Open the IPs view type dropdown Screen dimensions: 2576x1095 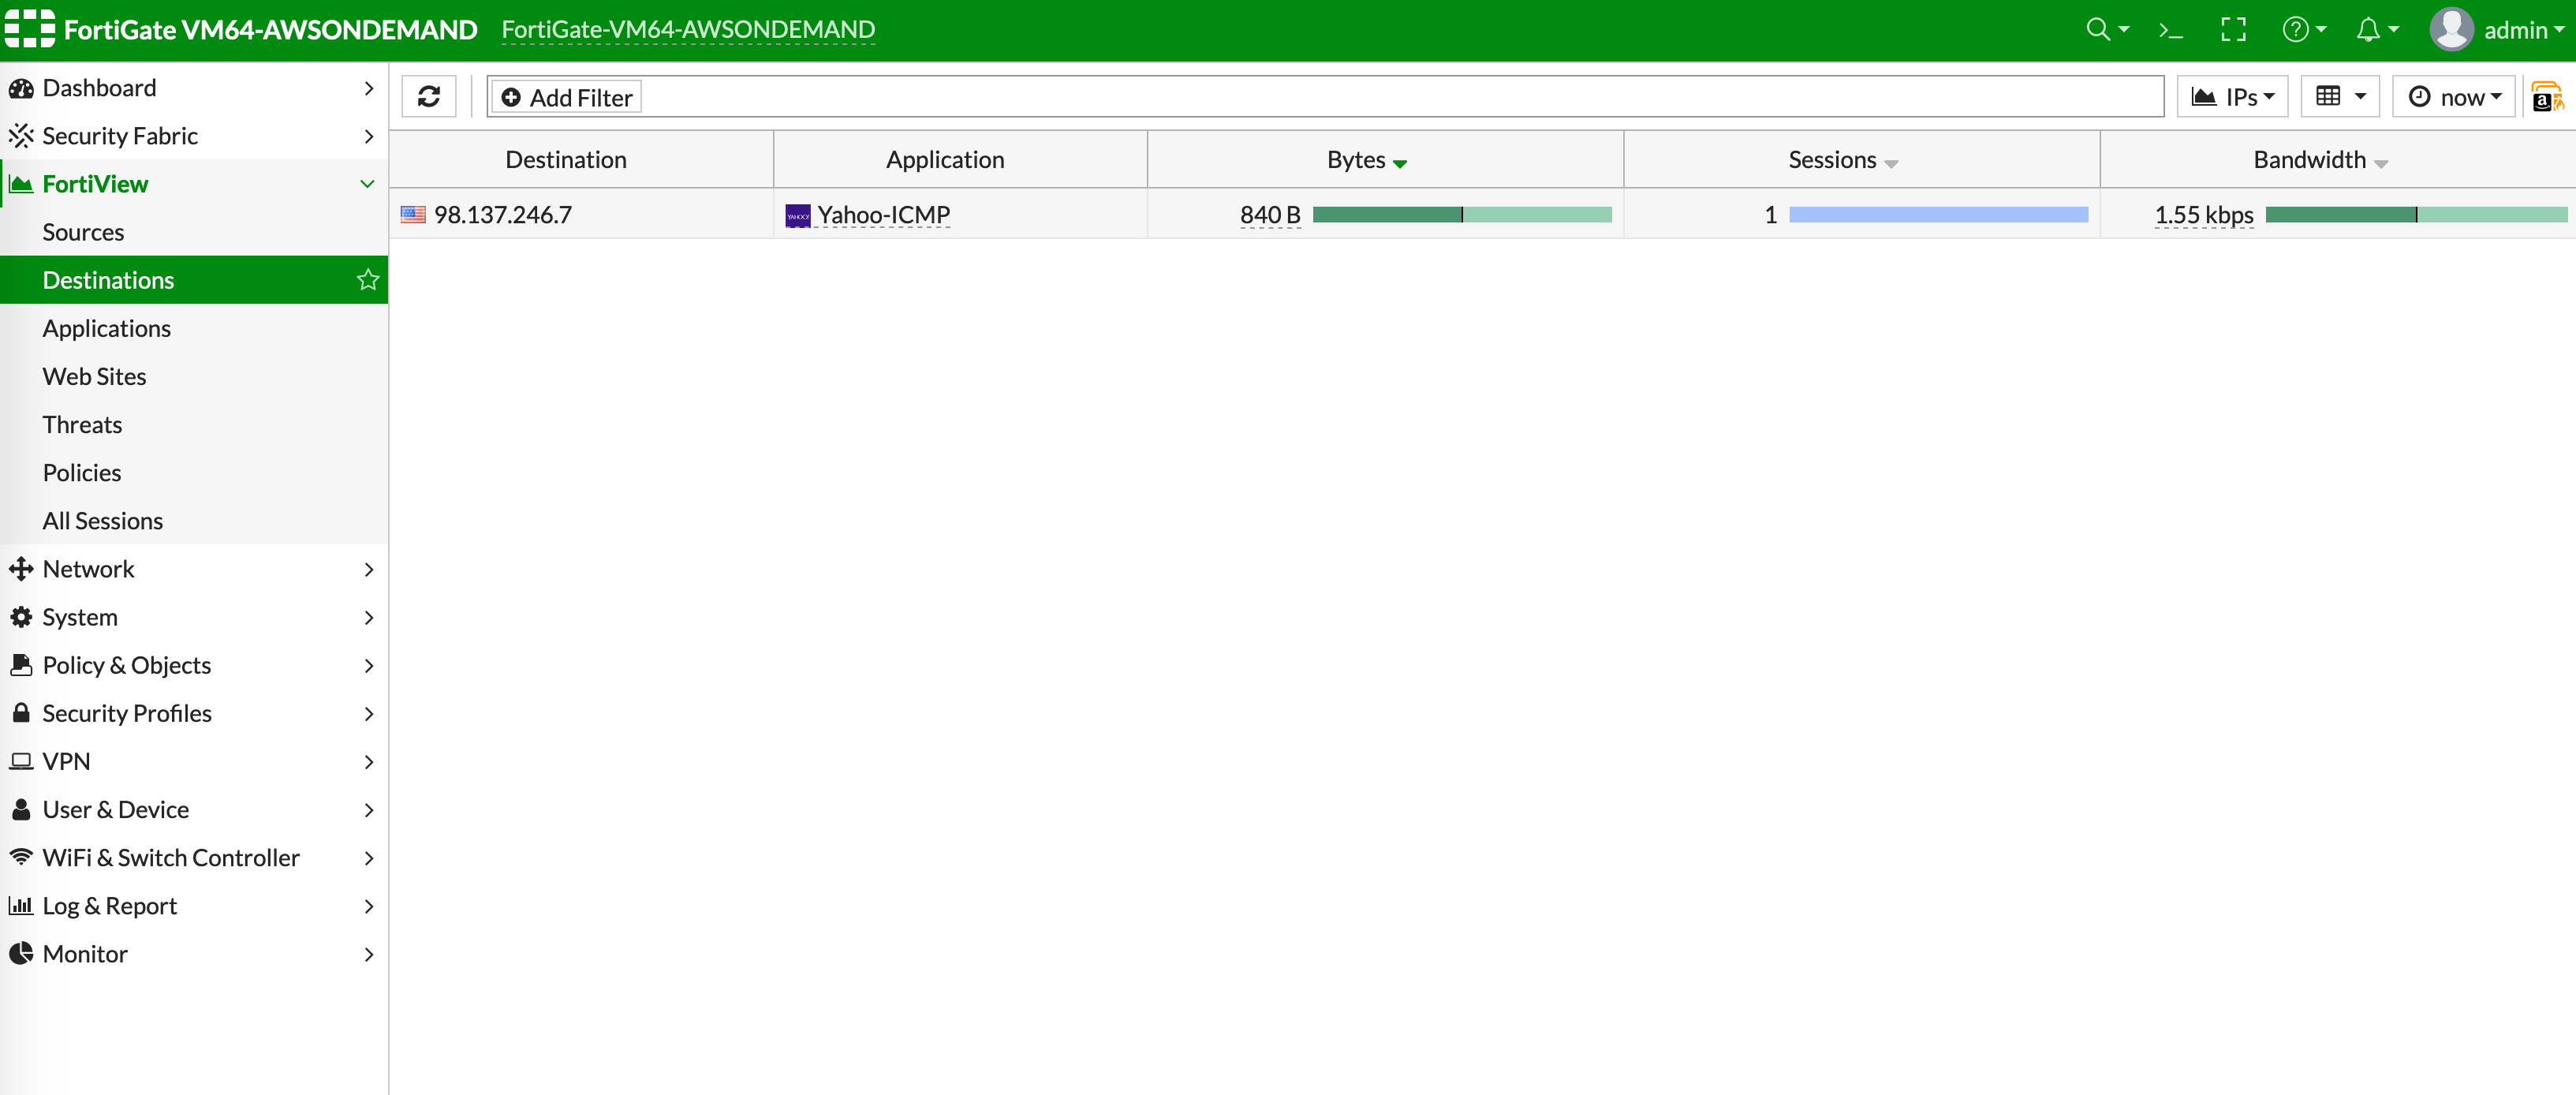pyautogui.click(x=2232, y=96)
